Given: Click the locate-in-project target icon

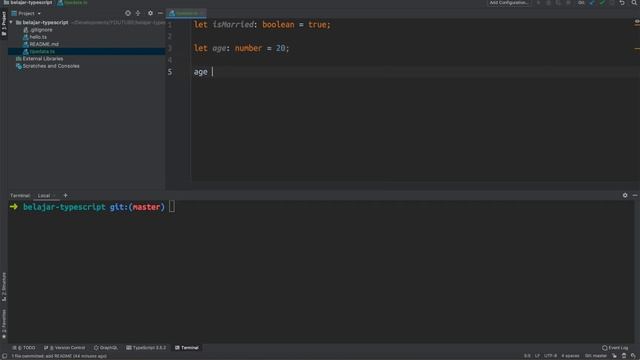Looking at the screenshot, I should pyautogui.click(x=128, y=13).
